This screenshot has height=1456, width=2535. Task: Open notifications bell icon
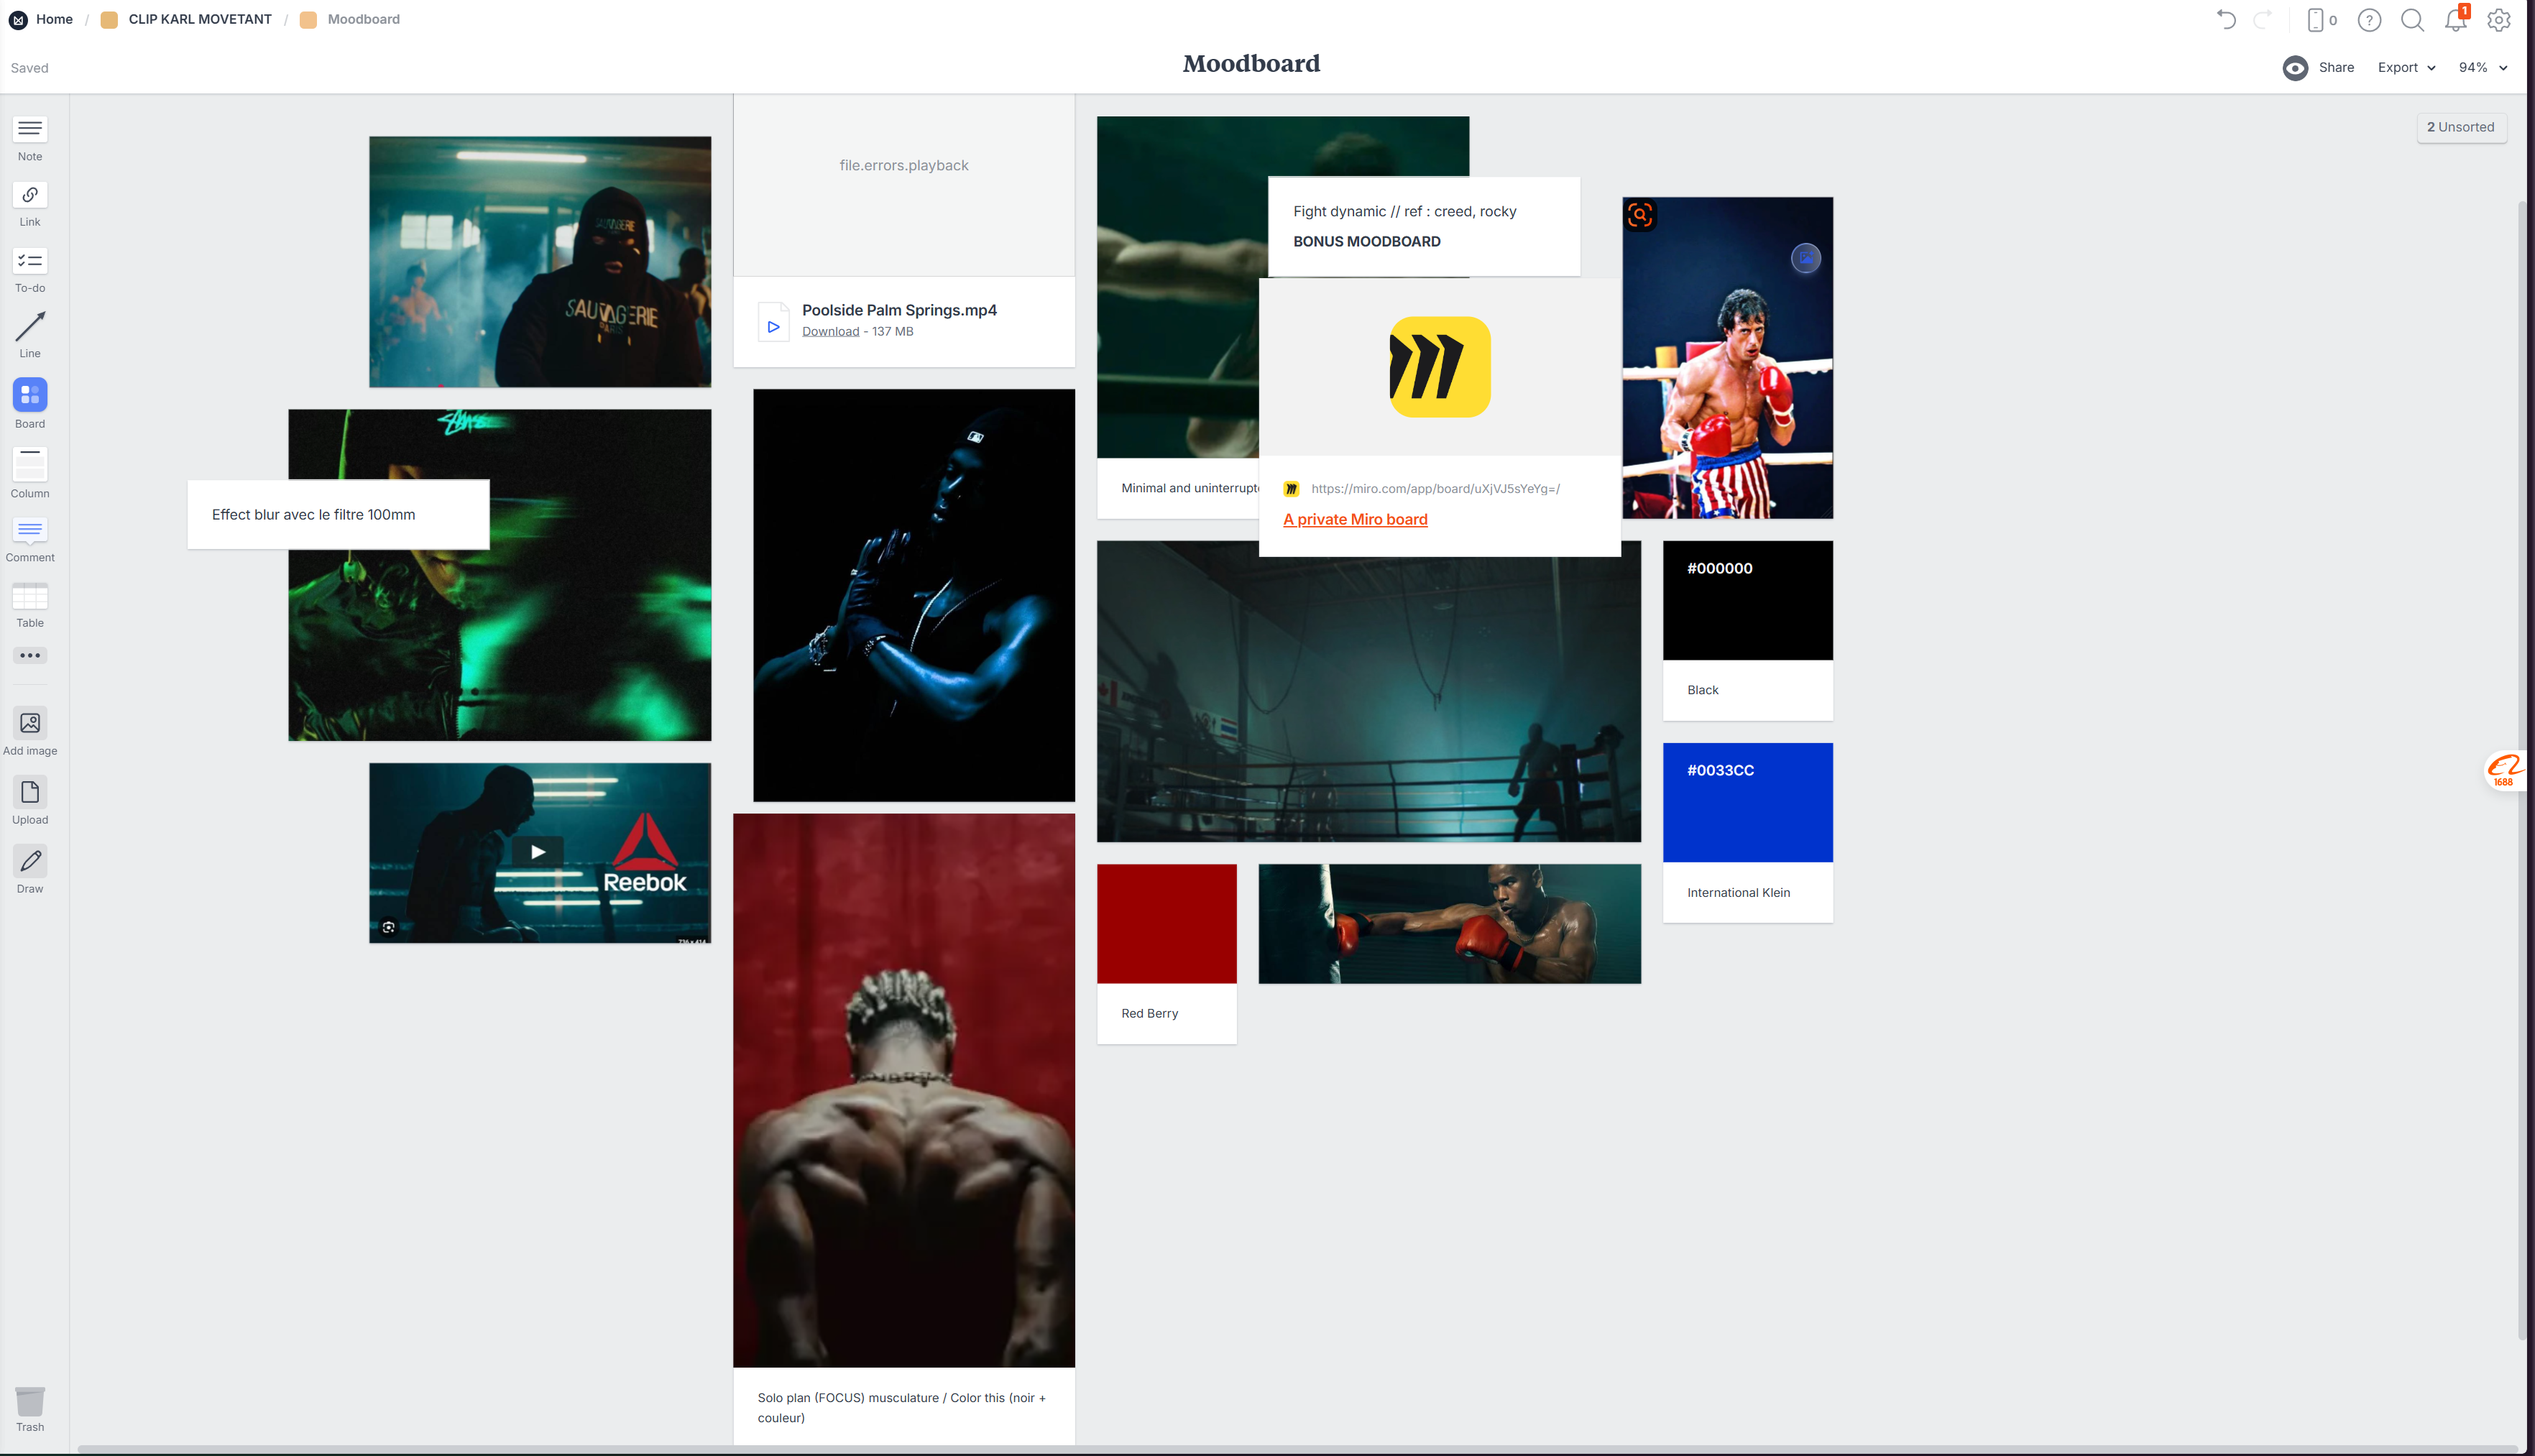tap(2455, 20)
